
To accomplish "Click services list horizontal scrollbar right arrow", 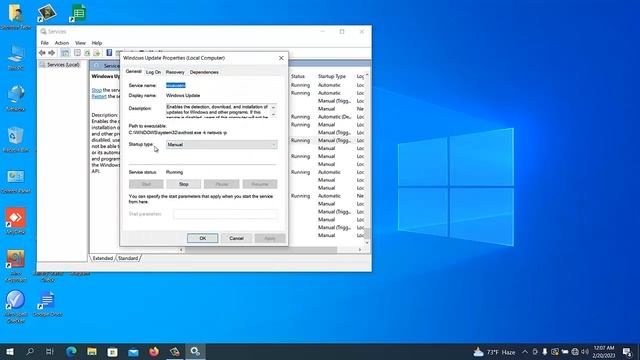I will click(360, 250).
